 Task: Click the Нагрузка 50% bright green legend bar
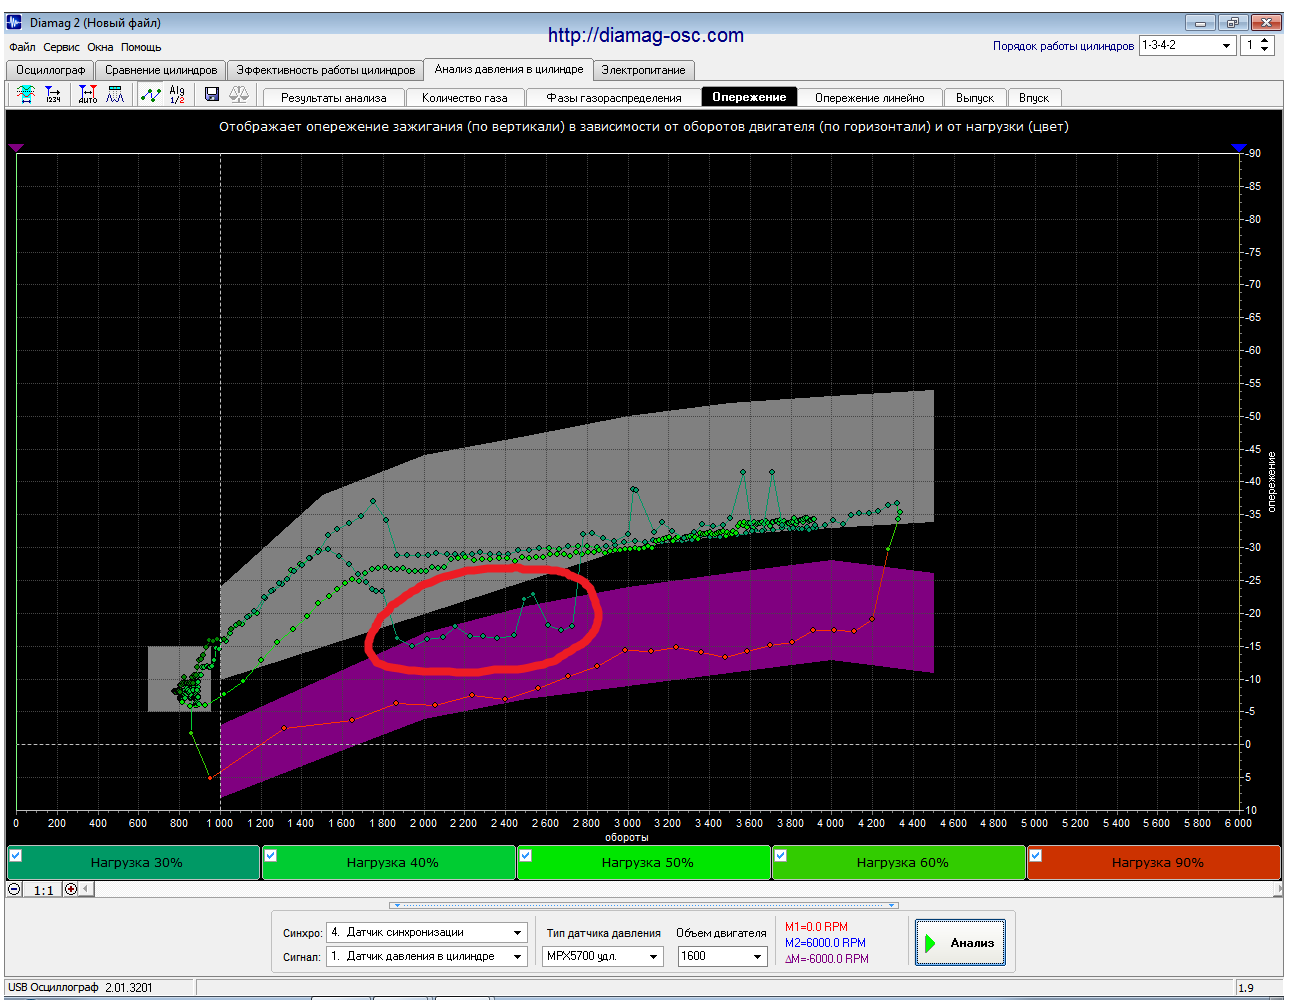[x=646, y=862]
